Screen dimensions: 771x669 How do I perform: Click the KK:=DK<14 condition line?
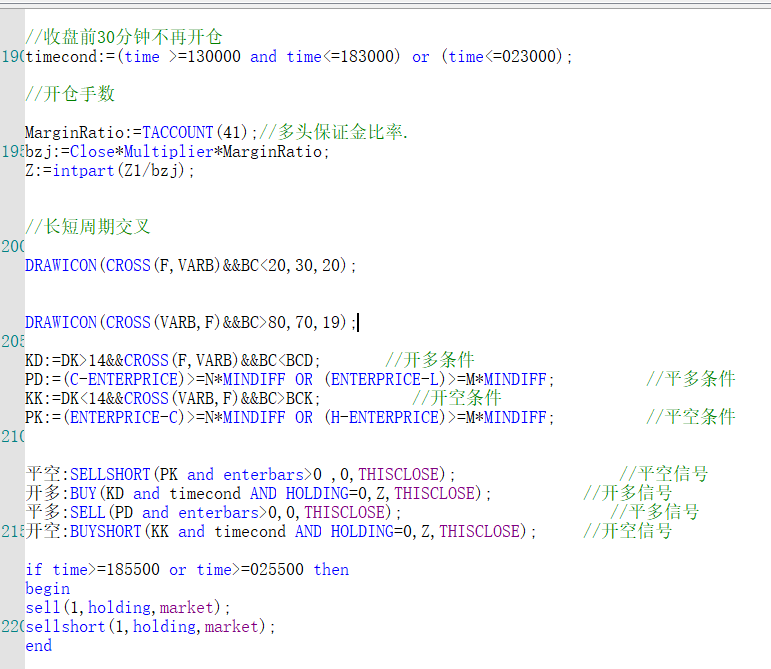click(173, 398)
